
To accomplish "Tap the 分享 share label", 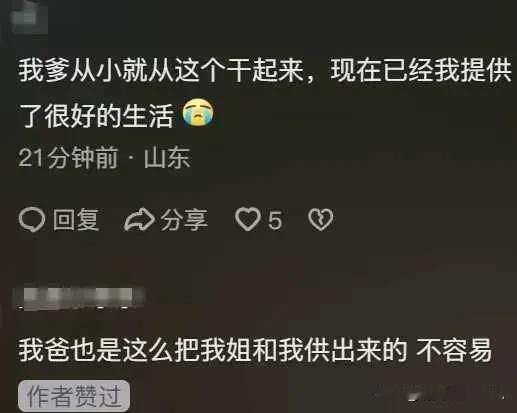I will (184, 220).
